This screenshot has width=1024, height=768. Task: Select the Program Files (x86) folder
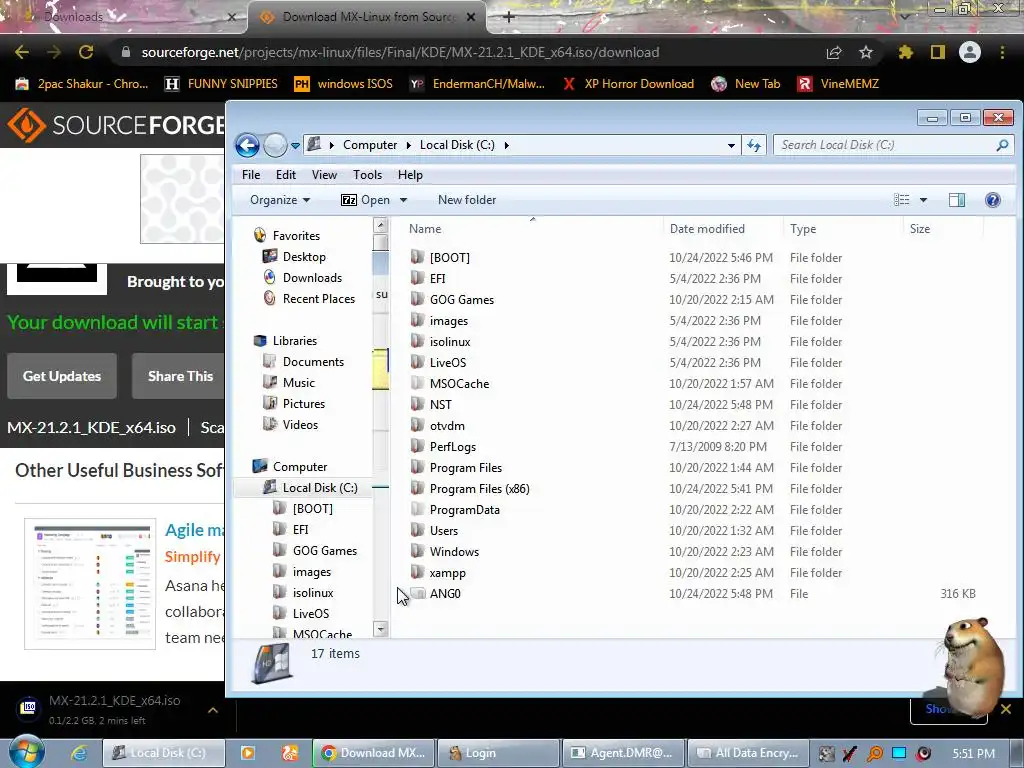pyautogui.click(x=479, y=488)
